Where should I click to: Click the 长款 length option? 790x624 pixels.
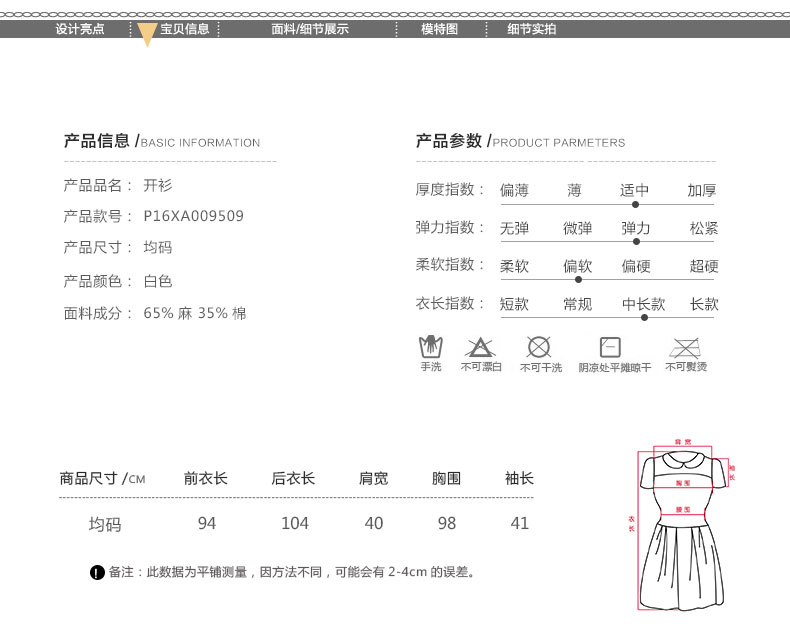[704, 304]
